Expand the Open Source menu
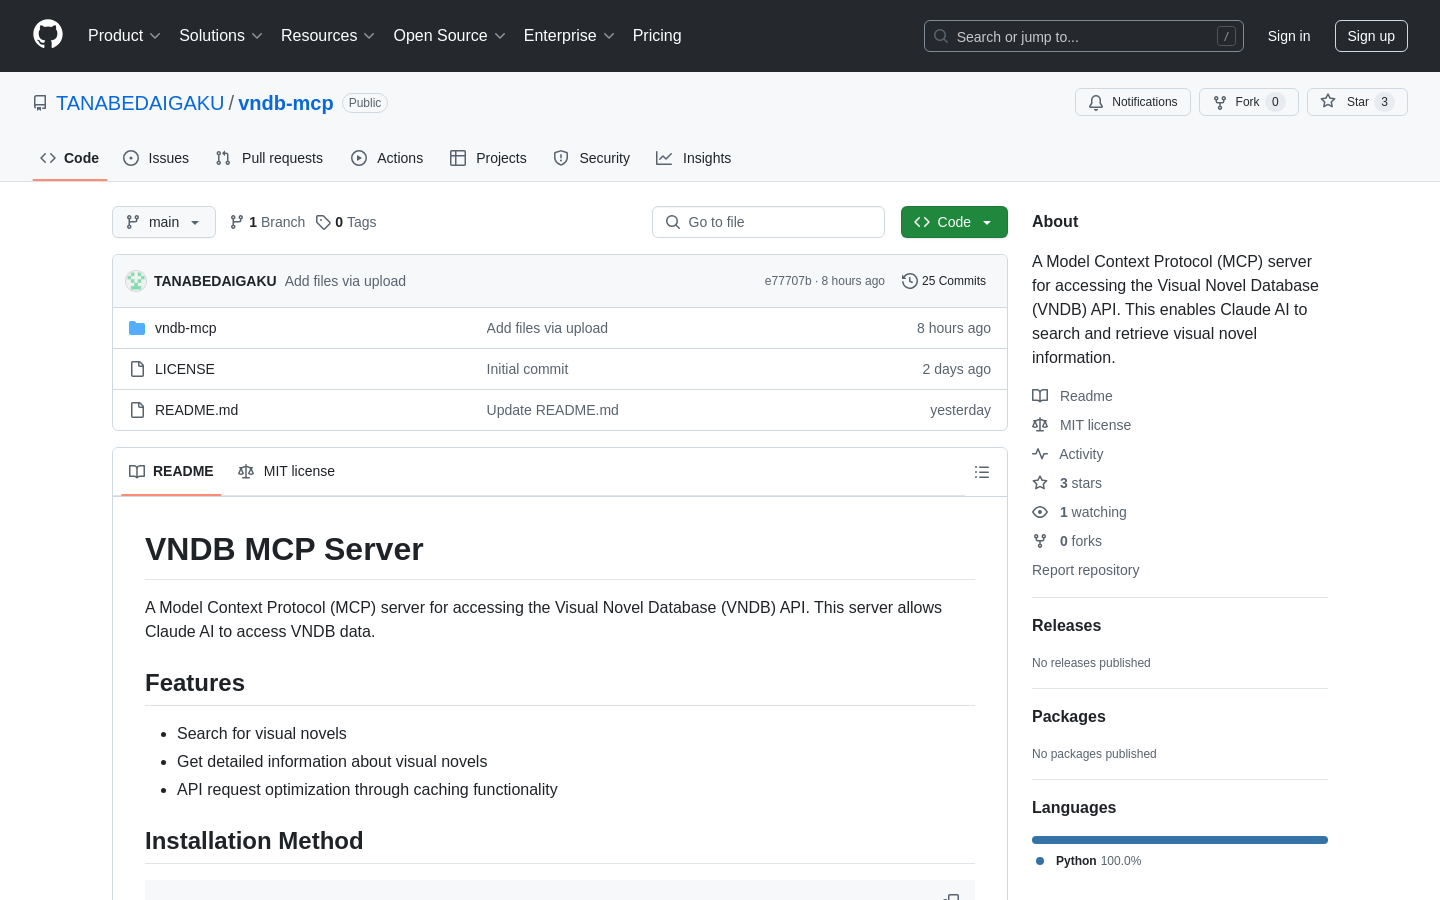 [x=450, y=36]
